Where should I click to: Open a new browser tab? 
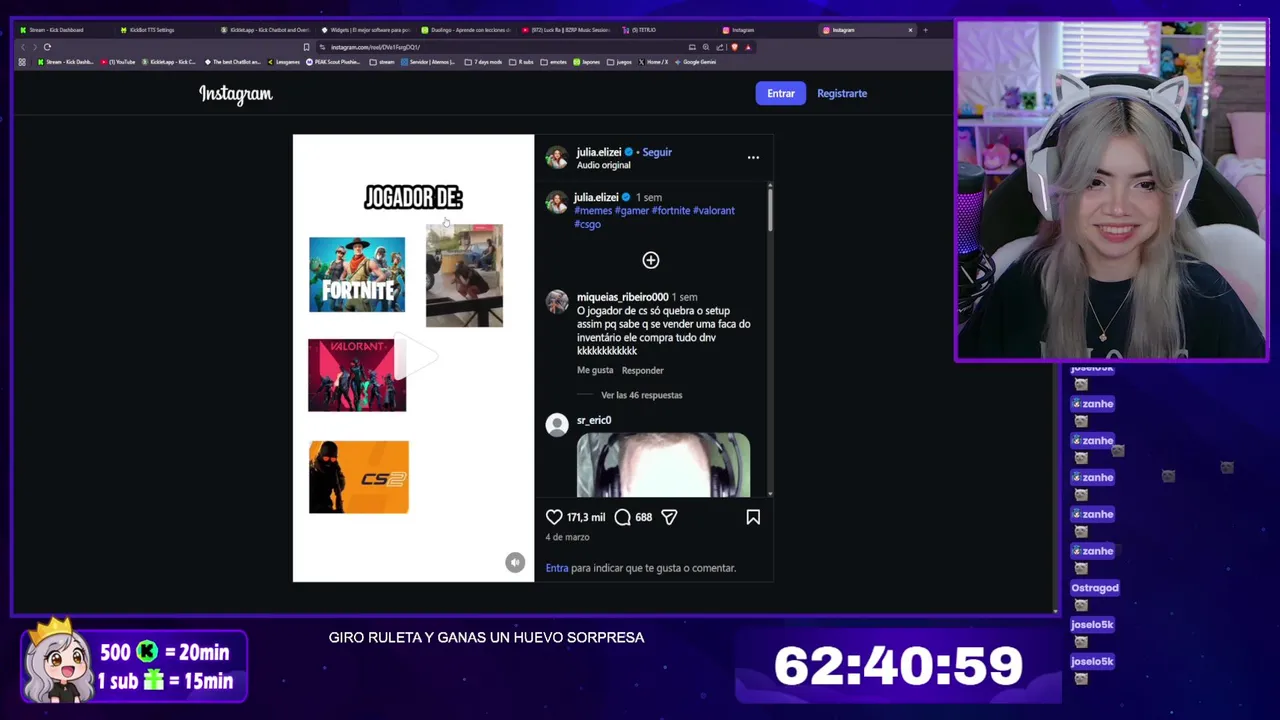[925, 30]
